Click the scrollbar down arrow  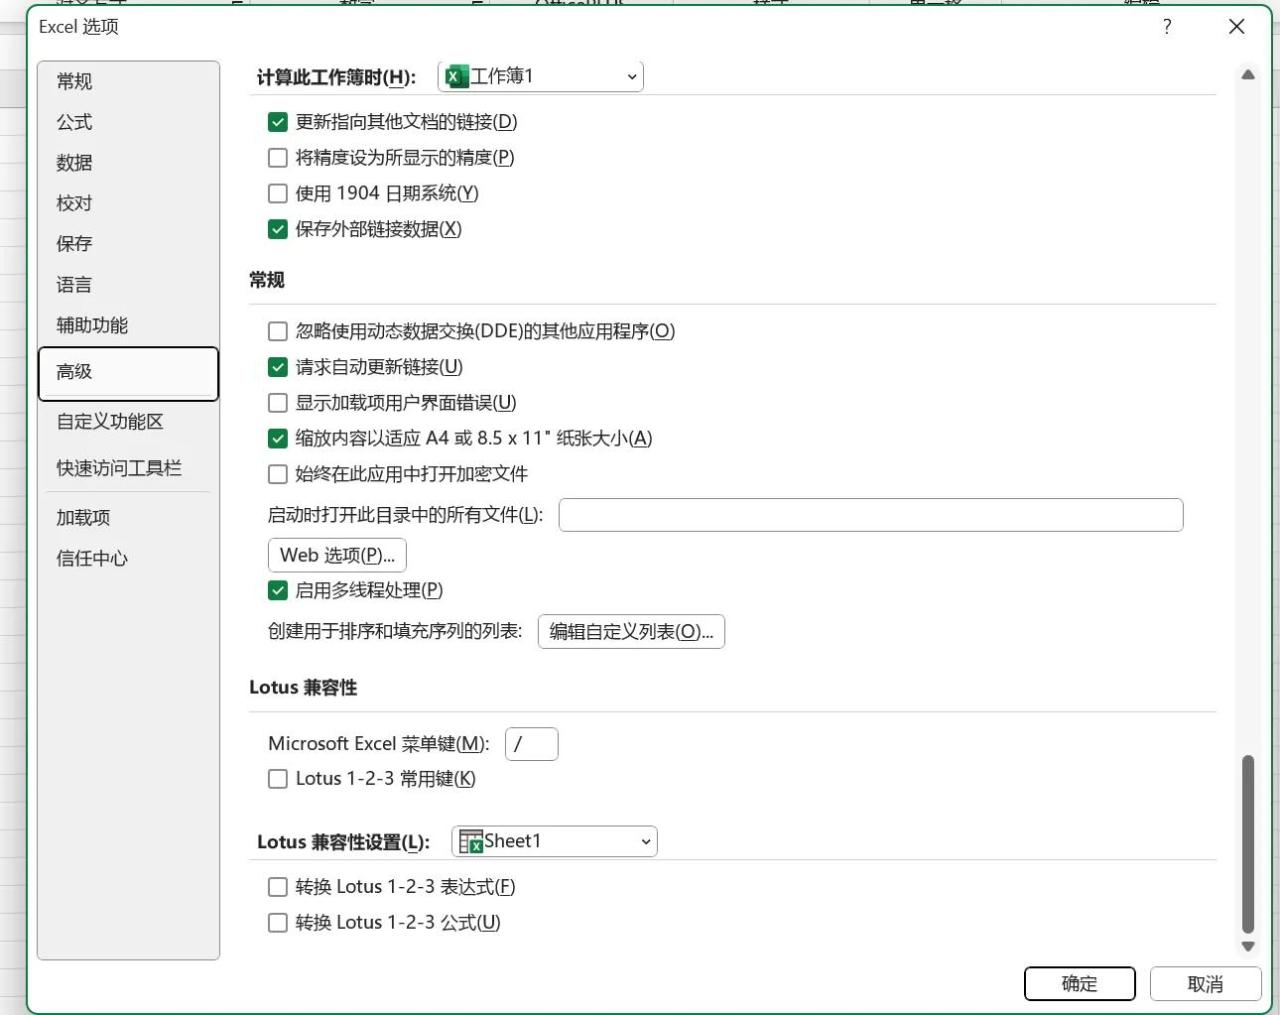pyautogui.click(x=1248, y=946)
